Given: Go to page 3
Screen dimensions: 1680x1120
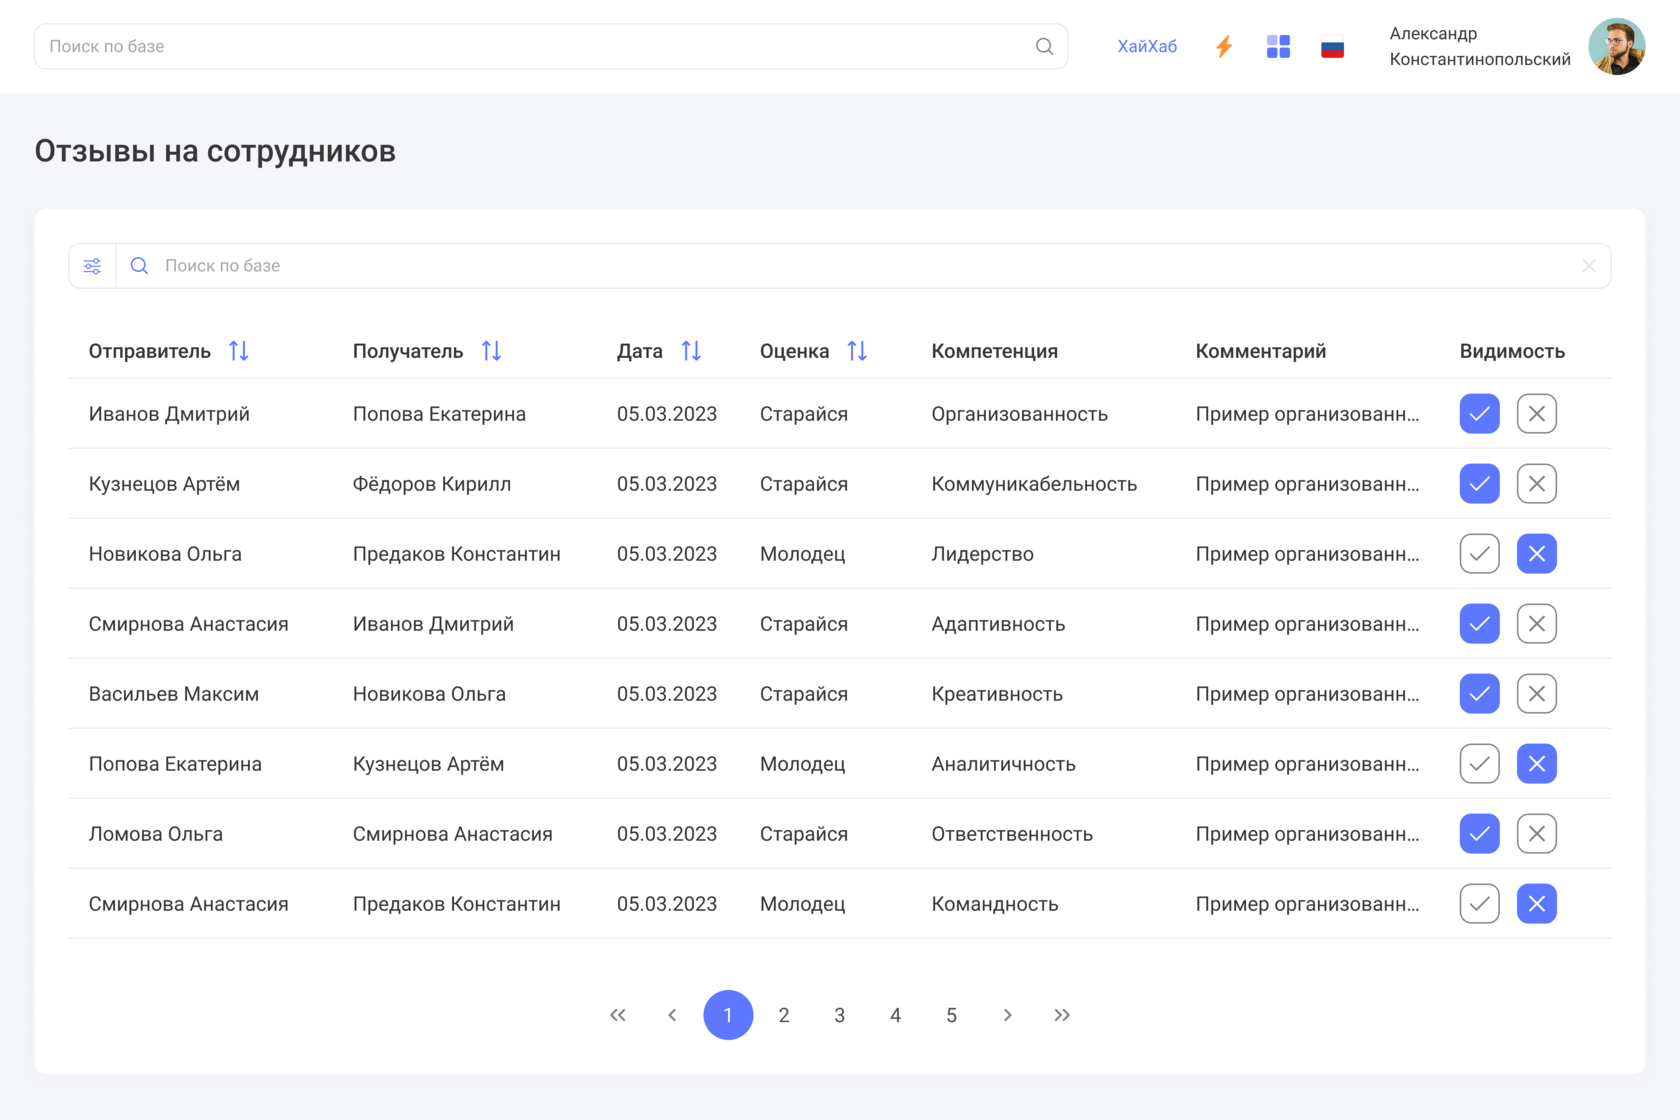Looking at the screenshot, I should (x=840, y=1015).
